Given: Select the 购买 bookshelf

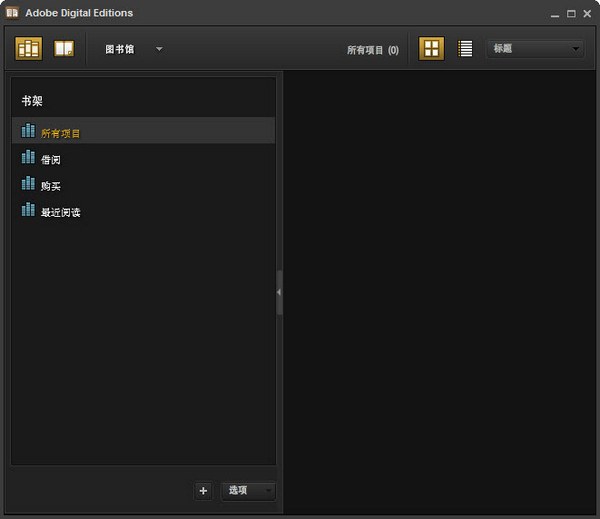Looking at the screenshot, I should (51, 185).
